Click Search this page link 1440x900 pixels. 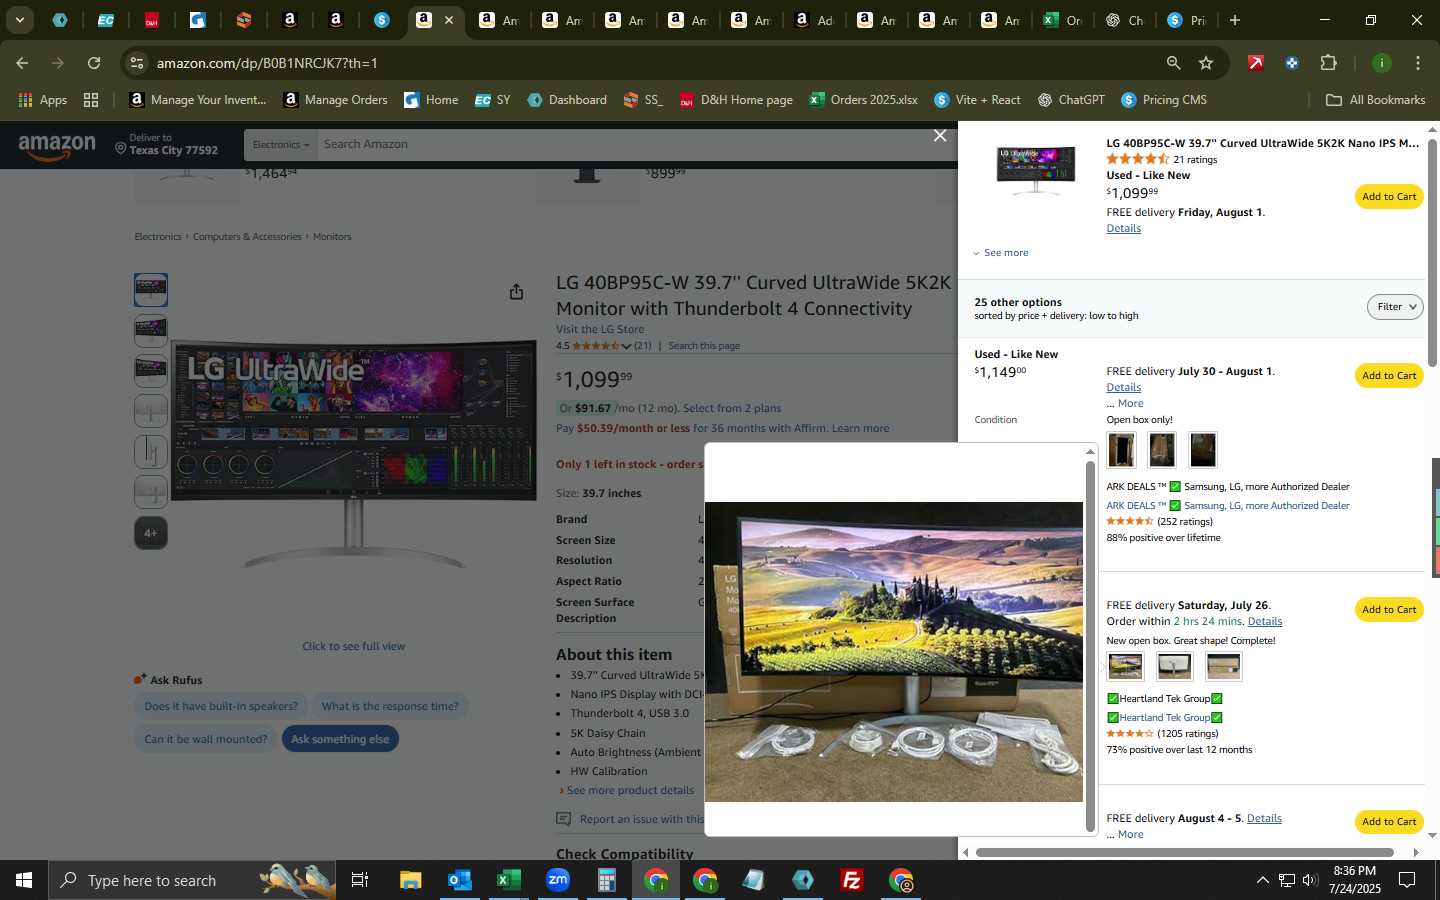[x=704, y=346]
